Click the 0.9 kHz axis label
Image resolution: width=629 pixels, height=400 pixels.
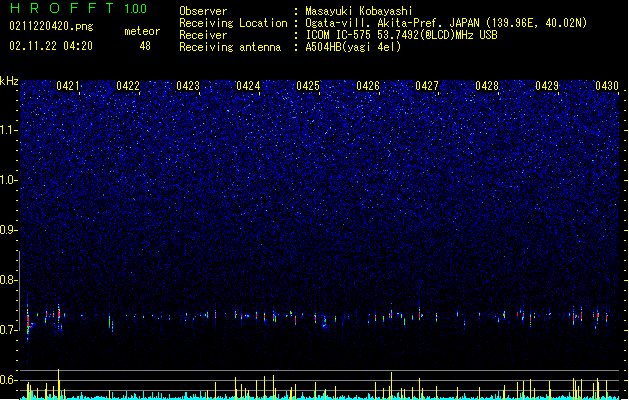click(8, 230)
